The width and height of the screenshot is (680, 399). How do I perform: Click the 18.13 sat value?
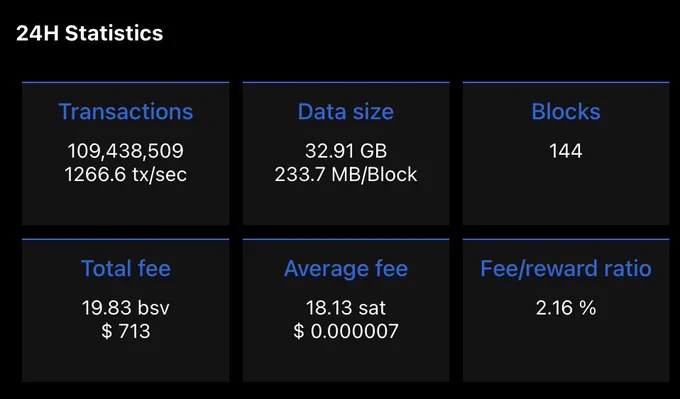coord(346,308)
